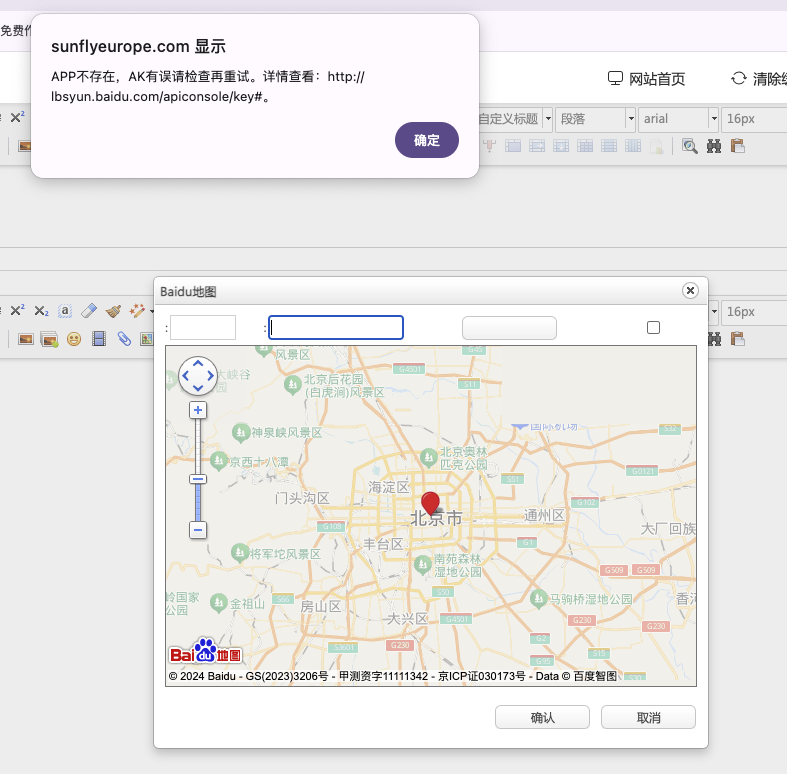
Task: Open the emoticon smiley picker in the lower editor
Action: (x=74, y=339)
